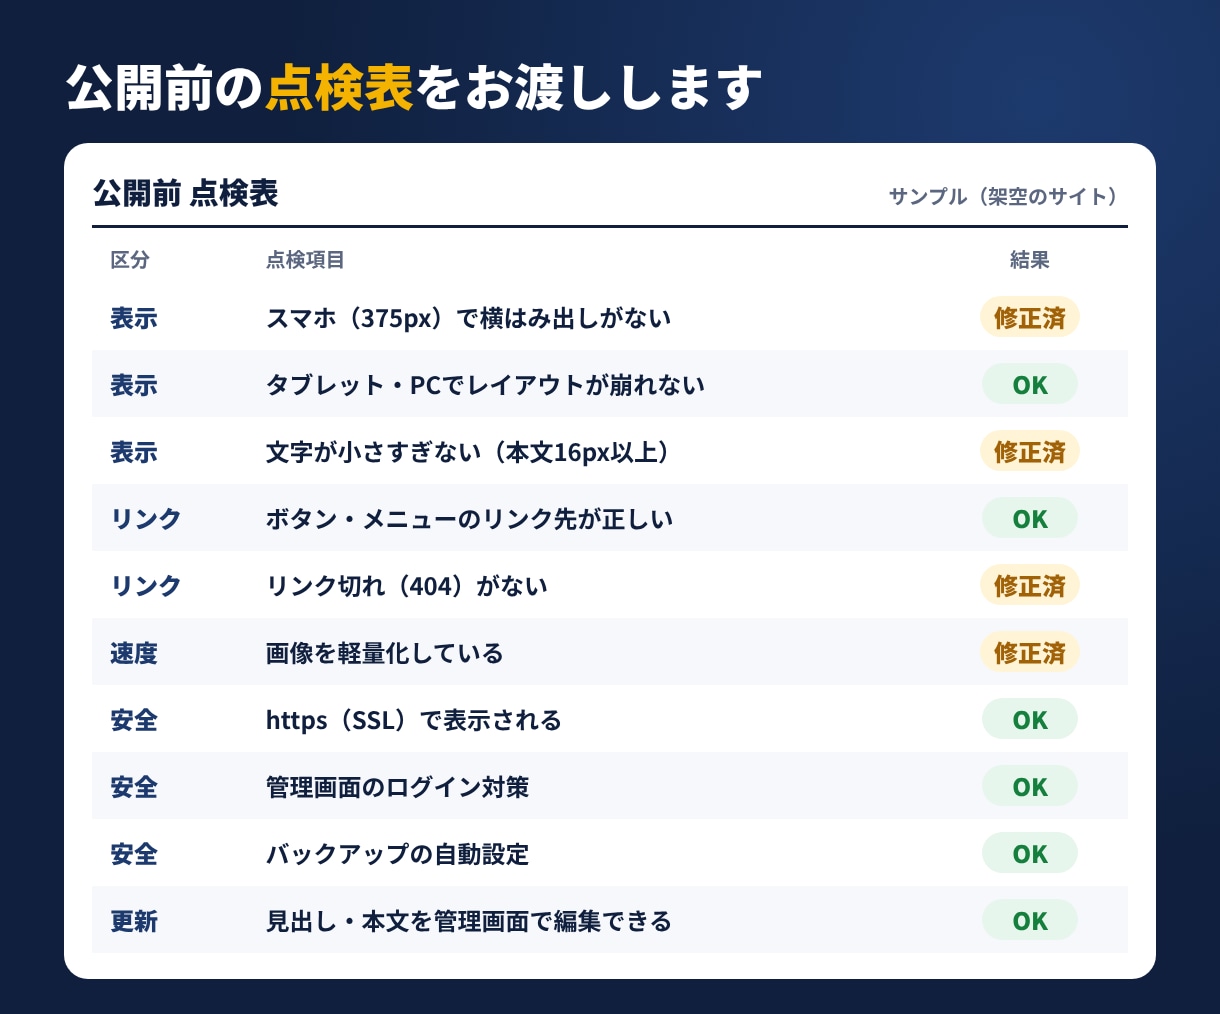The image size is (1220, 1014).
Task: Select item タブレット・PCでレイアウトが崩れない
Action: click(485, 385)
